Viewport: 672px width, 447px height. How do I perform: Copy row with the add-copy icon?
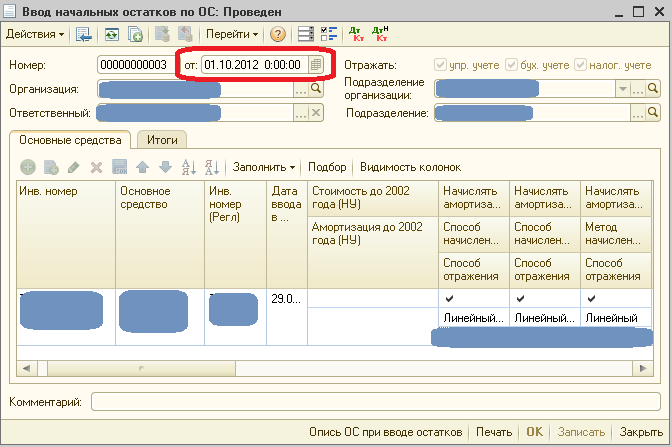(51, 167)
